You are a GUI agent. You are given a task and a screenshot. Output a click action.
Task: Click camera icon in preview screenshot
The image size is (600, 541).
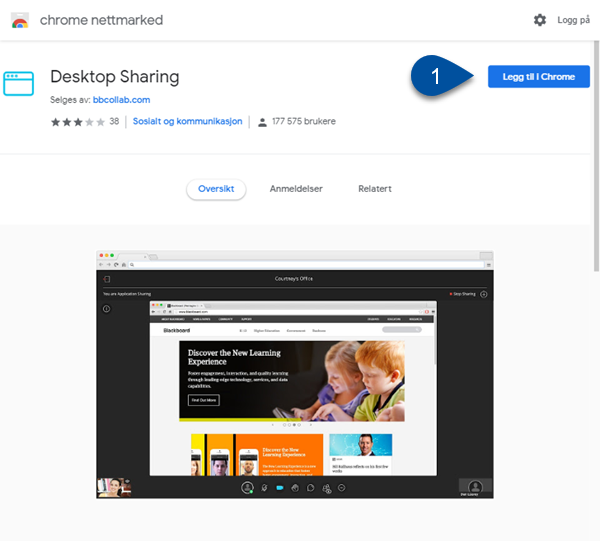(x=280, y=488)
